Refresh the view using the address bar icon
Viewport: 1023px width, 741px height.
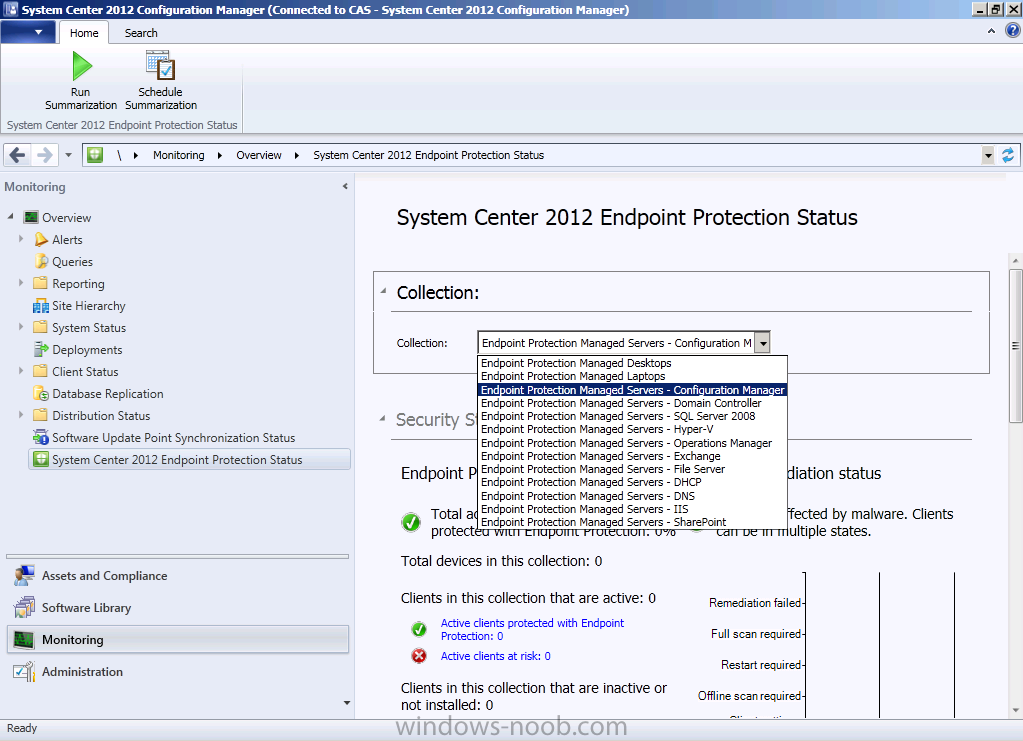coord(1008,155)
